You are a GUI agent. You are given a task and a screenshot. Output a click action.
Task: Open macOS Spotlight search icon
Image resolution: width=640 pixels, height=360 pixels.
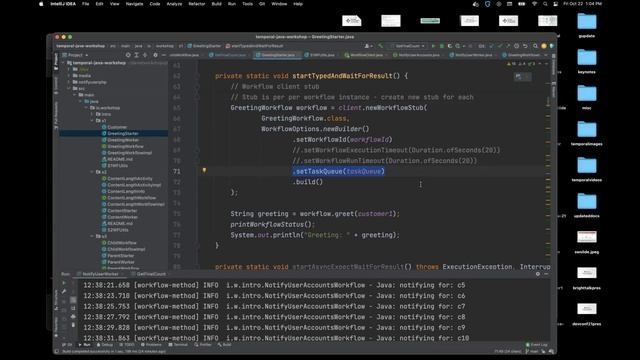pos(545,4)
